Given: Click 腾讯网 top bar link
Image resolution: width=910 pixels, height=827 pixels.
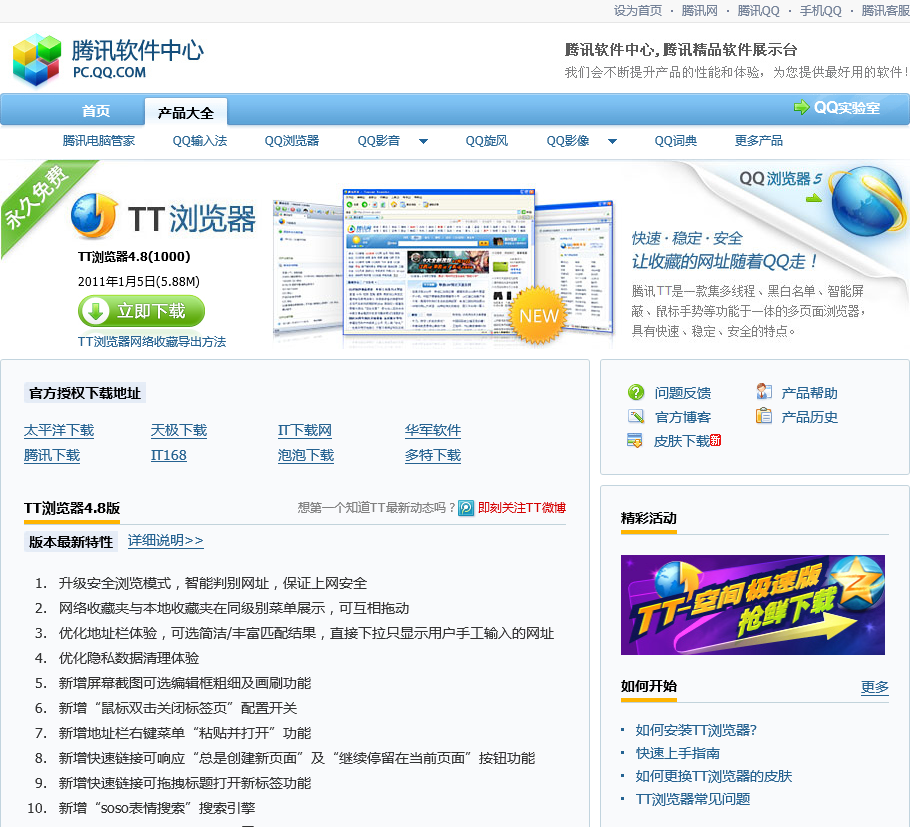Looking at the screenshot, I should pyautogui.click(x=699, y=10).
